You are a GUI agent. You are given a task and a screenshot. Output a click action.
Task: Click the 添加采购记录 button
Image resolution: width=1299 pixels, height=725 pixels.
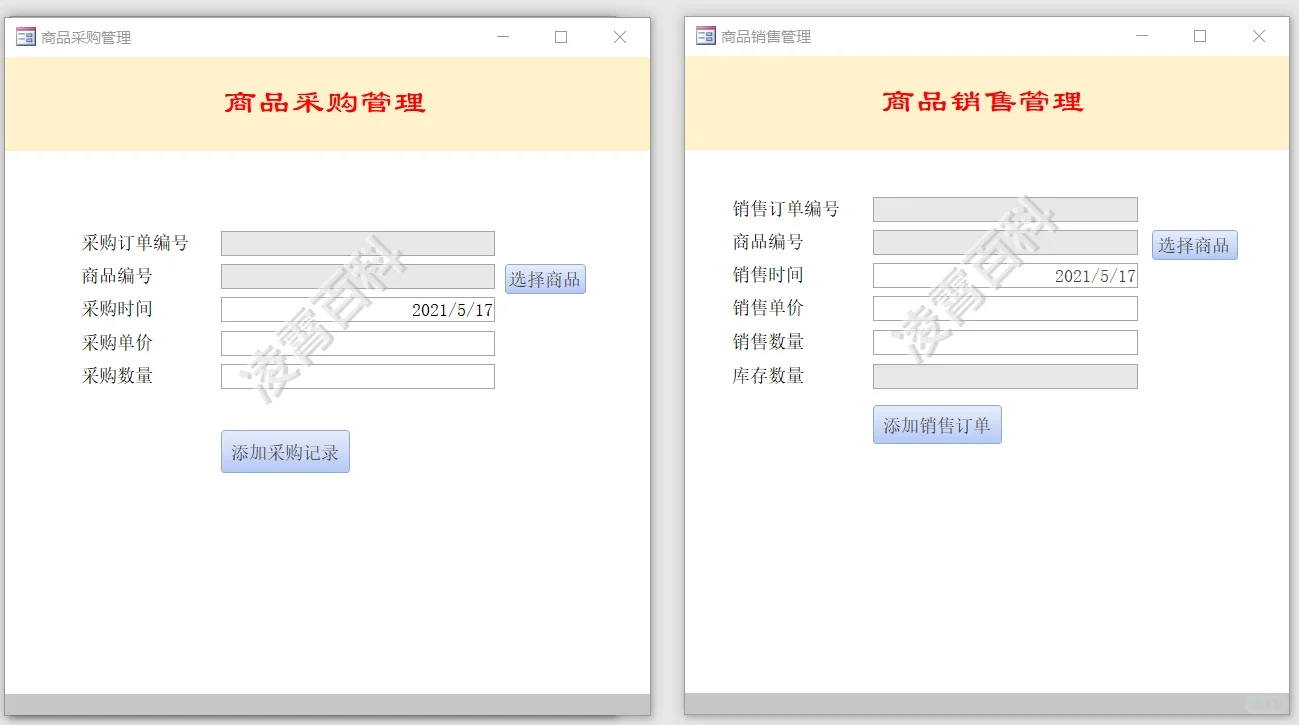pyautogui.click(x=285, y=451)
